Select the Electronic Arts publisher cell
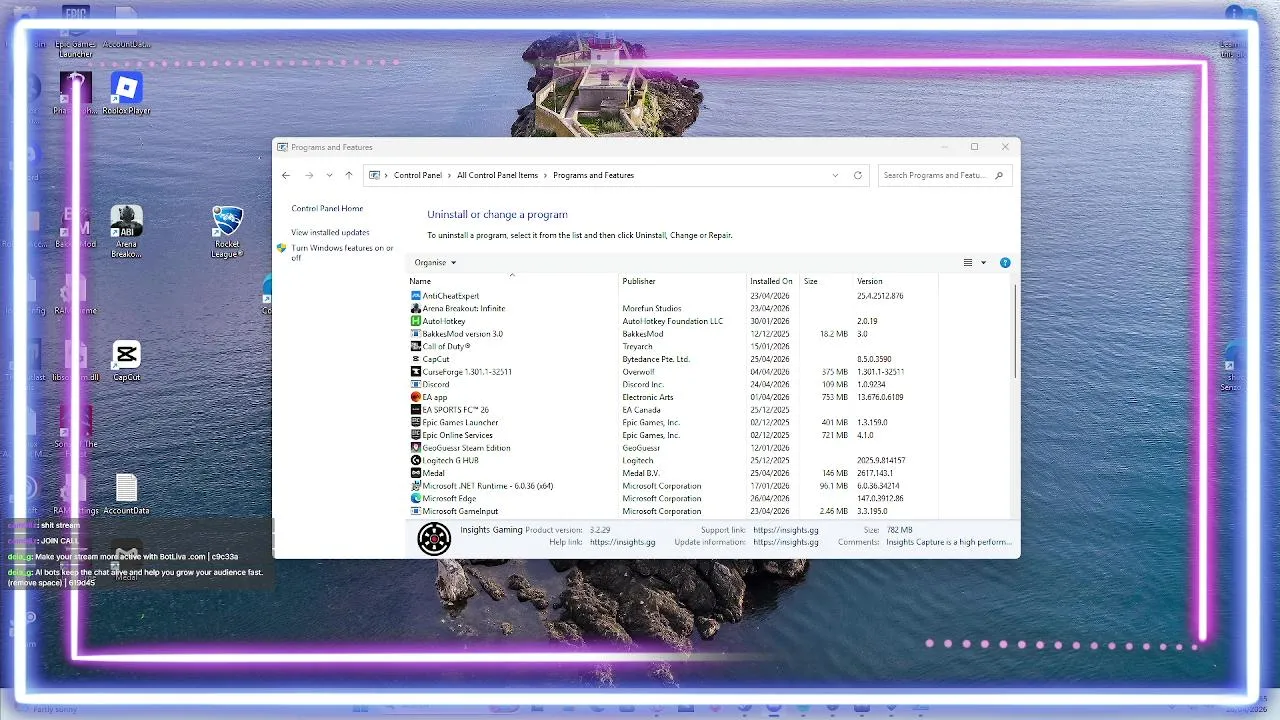The width and height of the screenshot is (1280, 720). 648,397
